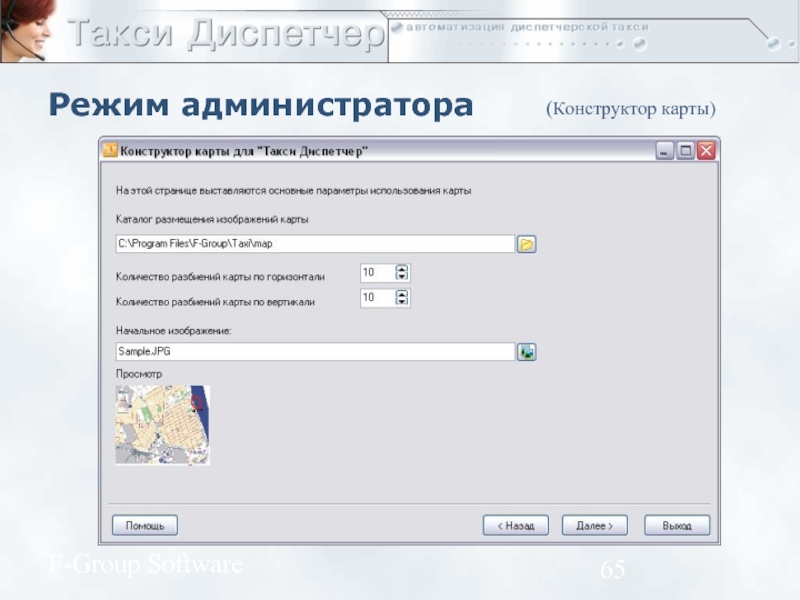Proceed with the Далее button

[595, 525]
